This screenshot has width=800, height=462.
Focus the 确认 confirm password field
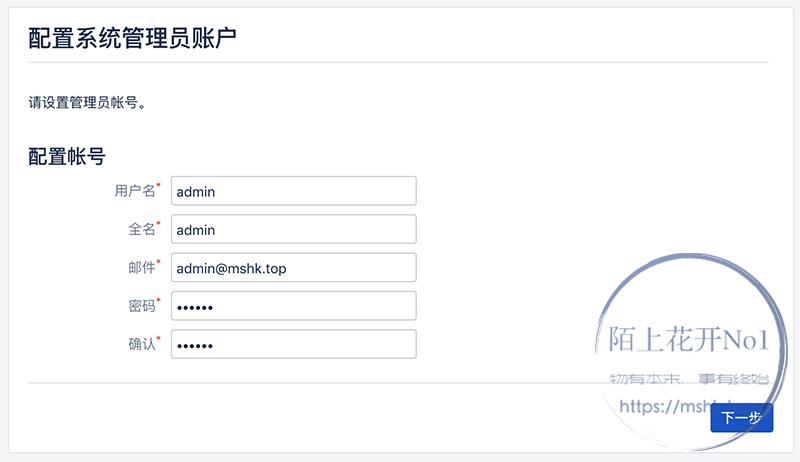293,344
